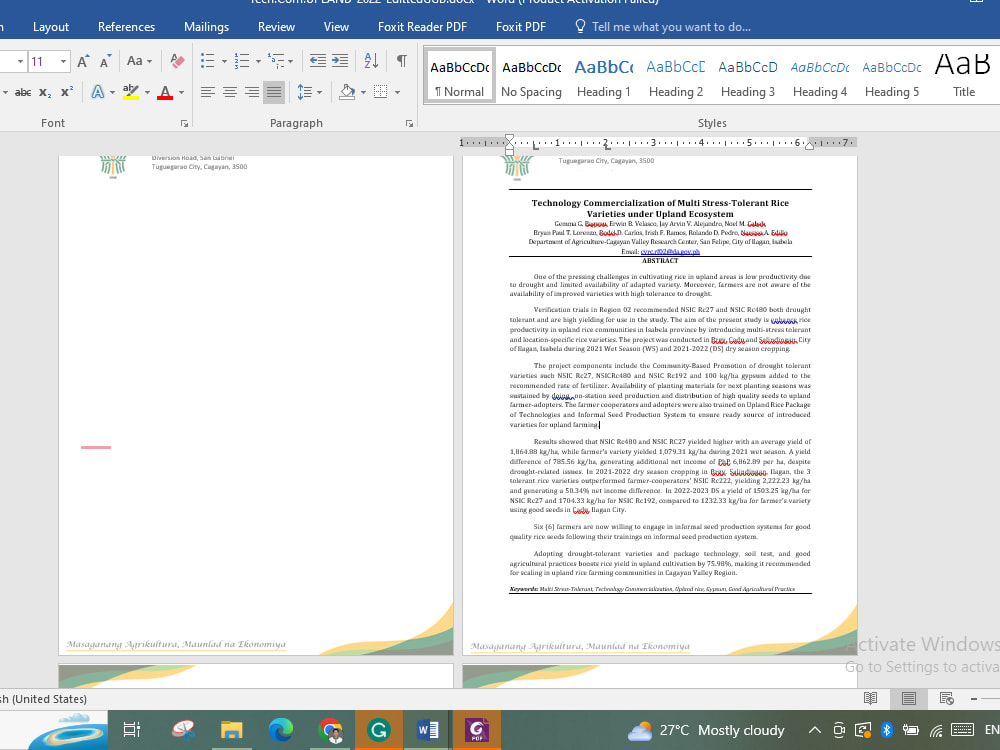This screenshot has width=1000, height=750.
Task: Switch to the Review ribbon tab
Action: pyautogui.click(x=276, y=27)
